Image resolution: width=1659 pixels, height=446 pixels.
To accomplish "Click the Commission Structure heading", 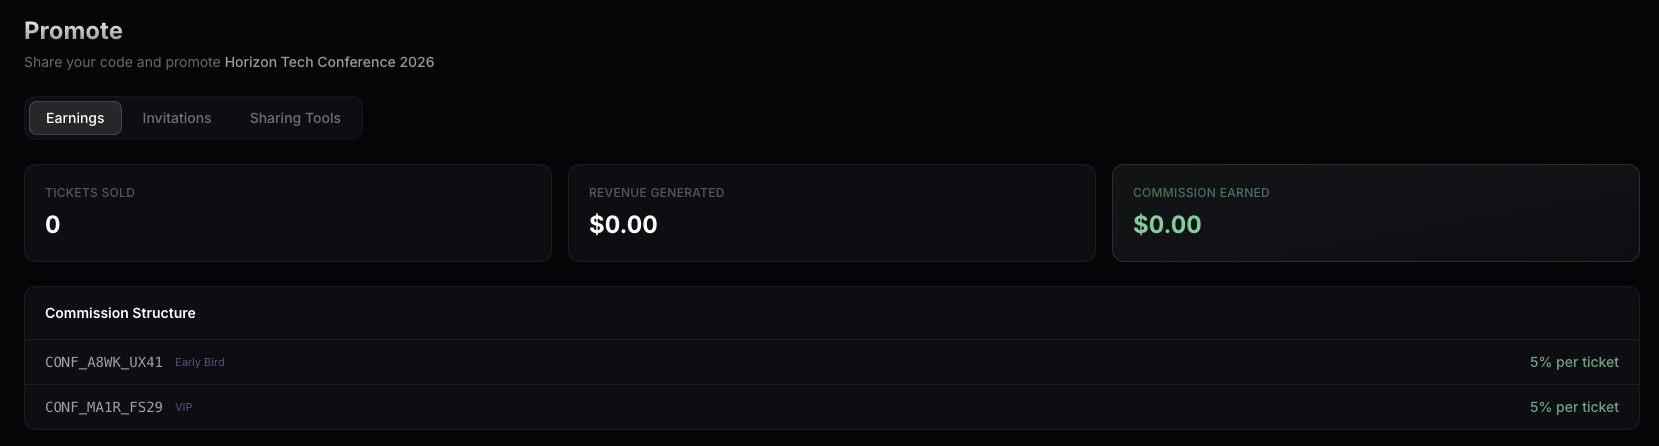I will click(120, 313).
